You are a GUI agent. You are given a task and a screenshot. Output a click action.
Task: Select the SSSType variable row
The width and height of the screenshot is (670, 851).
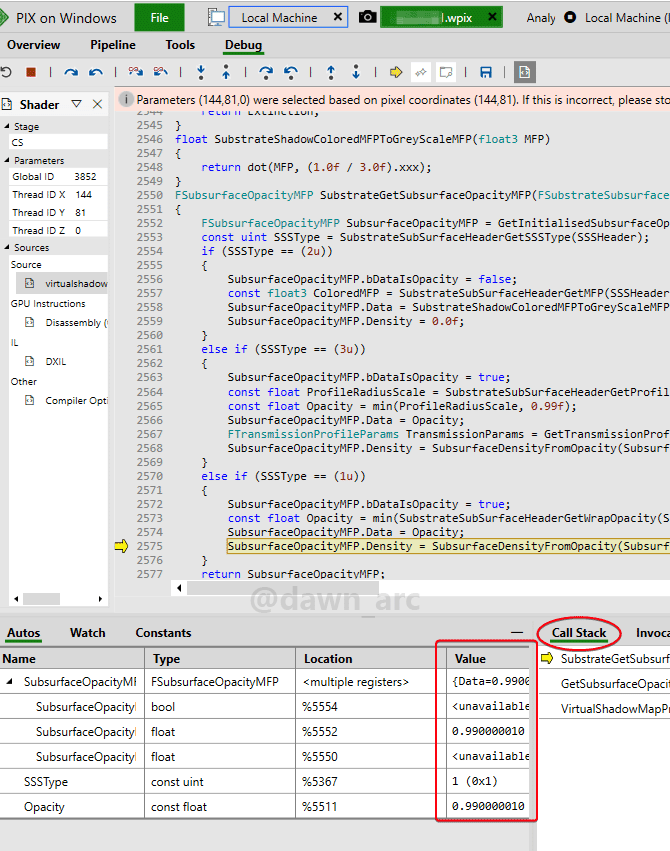coord(264,782)
